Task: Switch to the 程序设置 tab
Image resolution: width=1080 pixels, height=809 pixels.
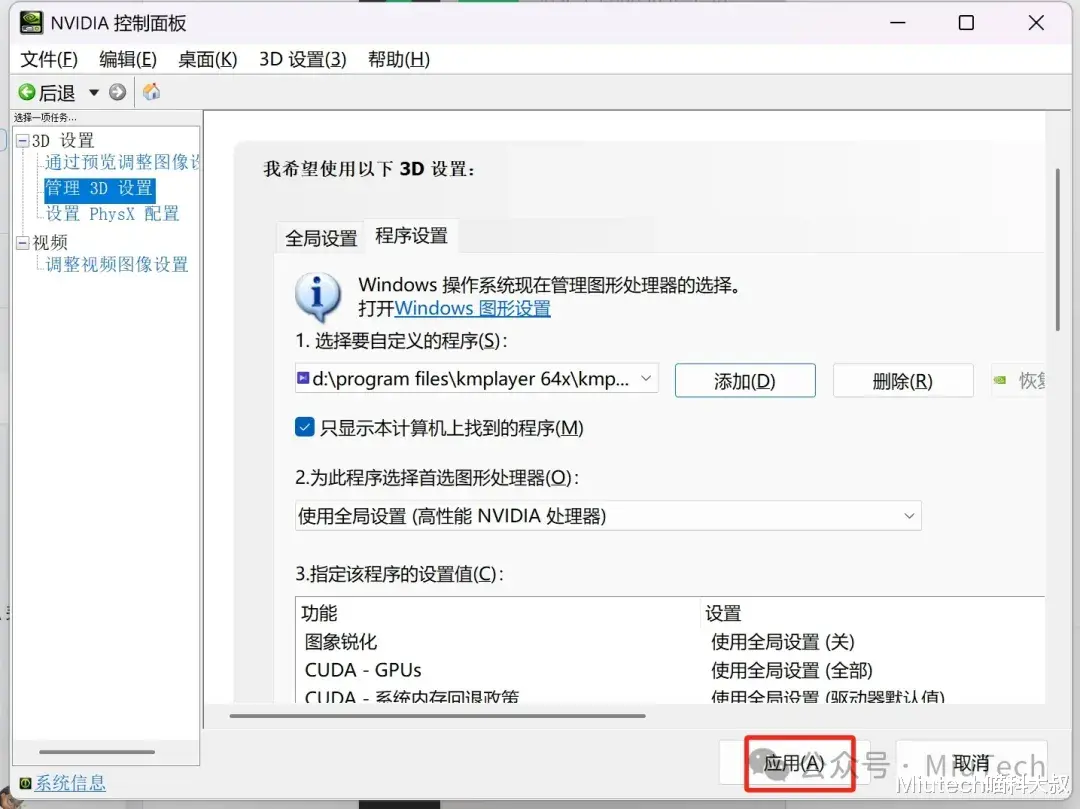Action: click(x=411, y=235)
